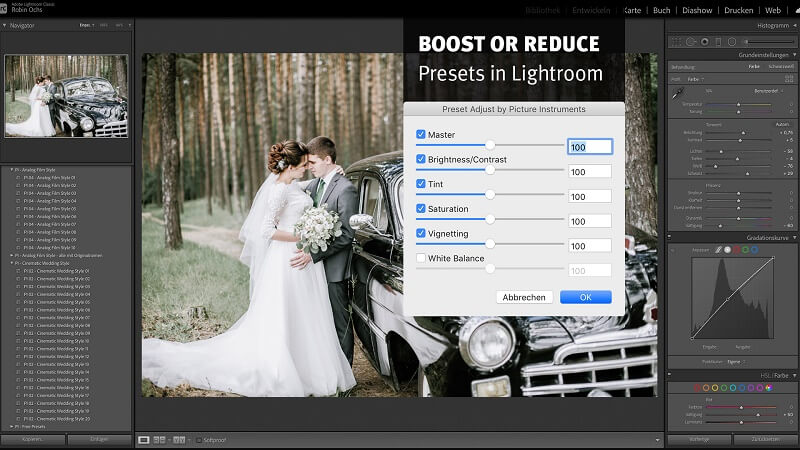Confirm the dialog with OK
This screenshot has height=450, width=800.
click(x=586, y=297)
